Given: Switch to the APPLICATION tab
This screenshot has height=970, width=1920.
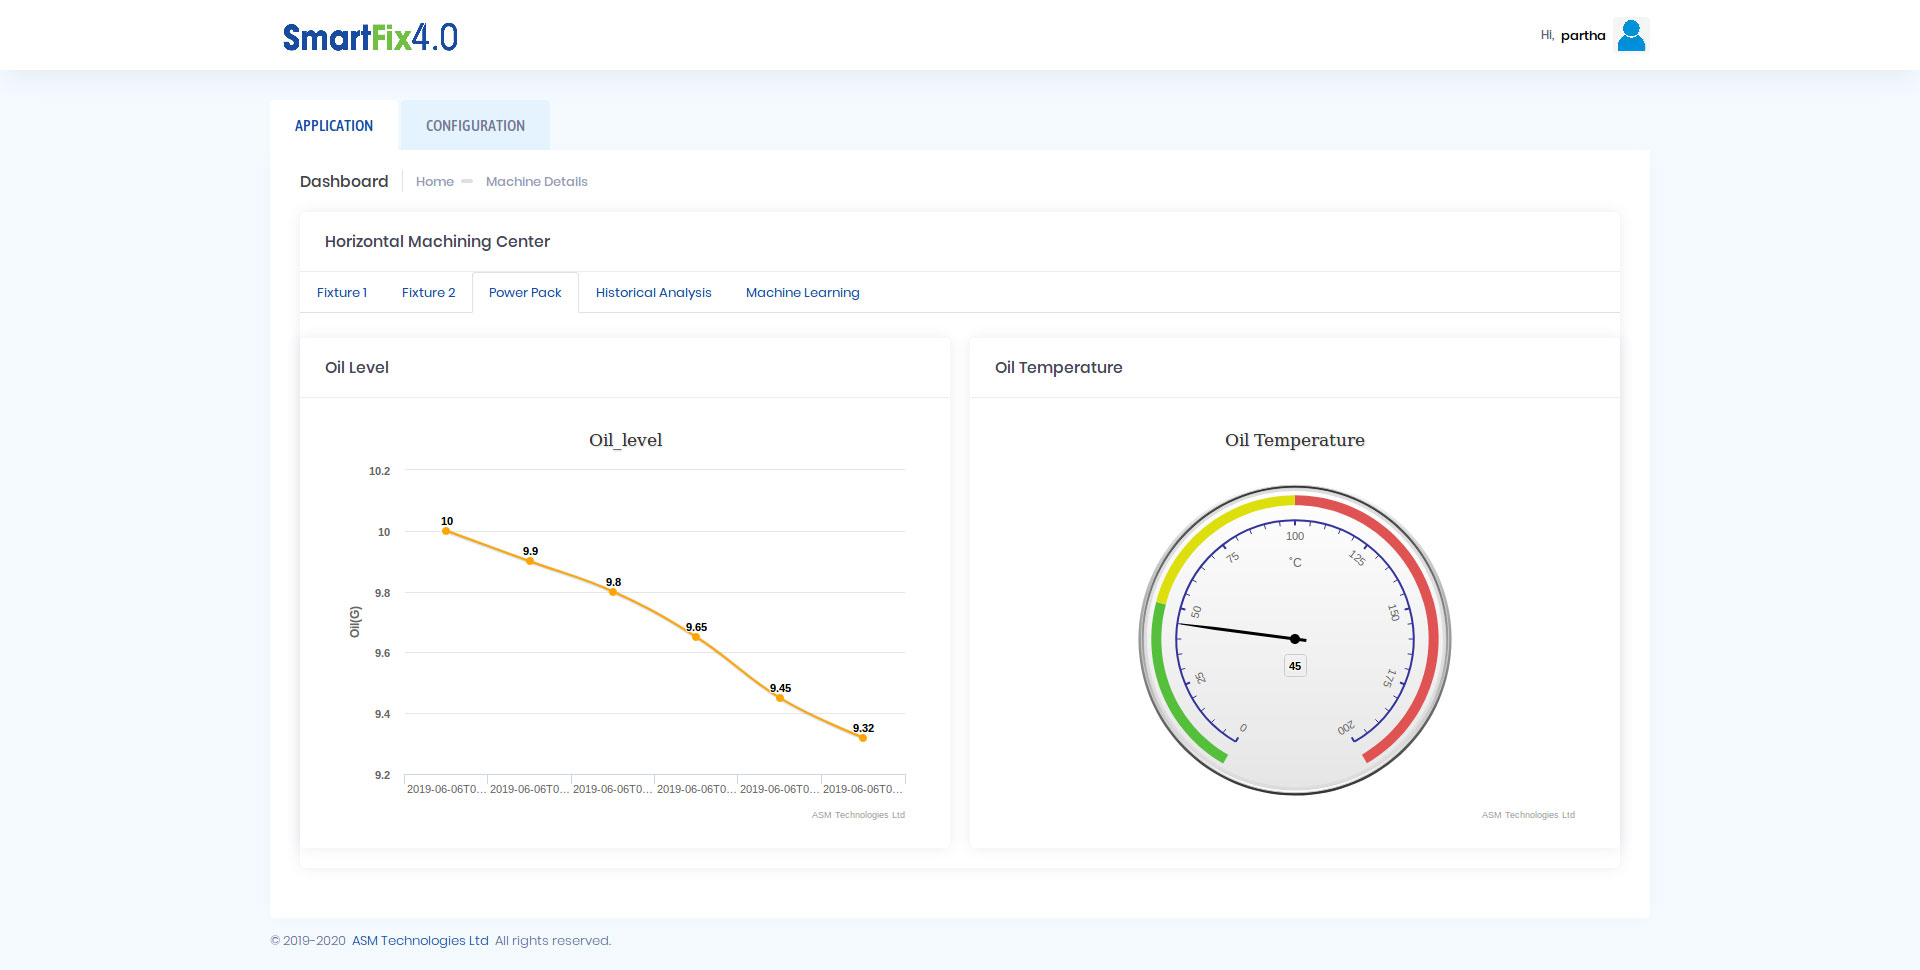Looking at the screenshot, I should pyautogui.click(x=334, y=126).
